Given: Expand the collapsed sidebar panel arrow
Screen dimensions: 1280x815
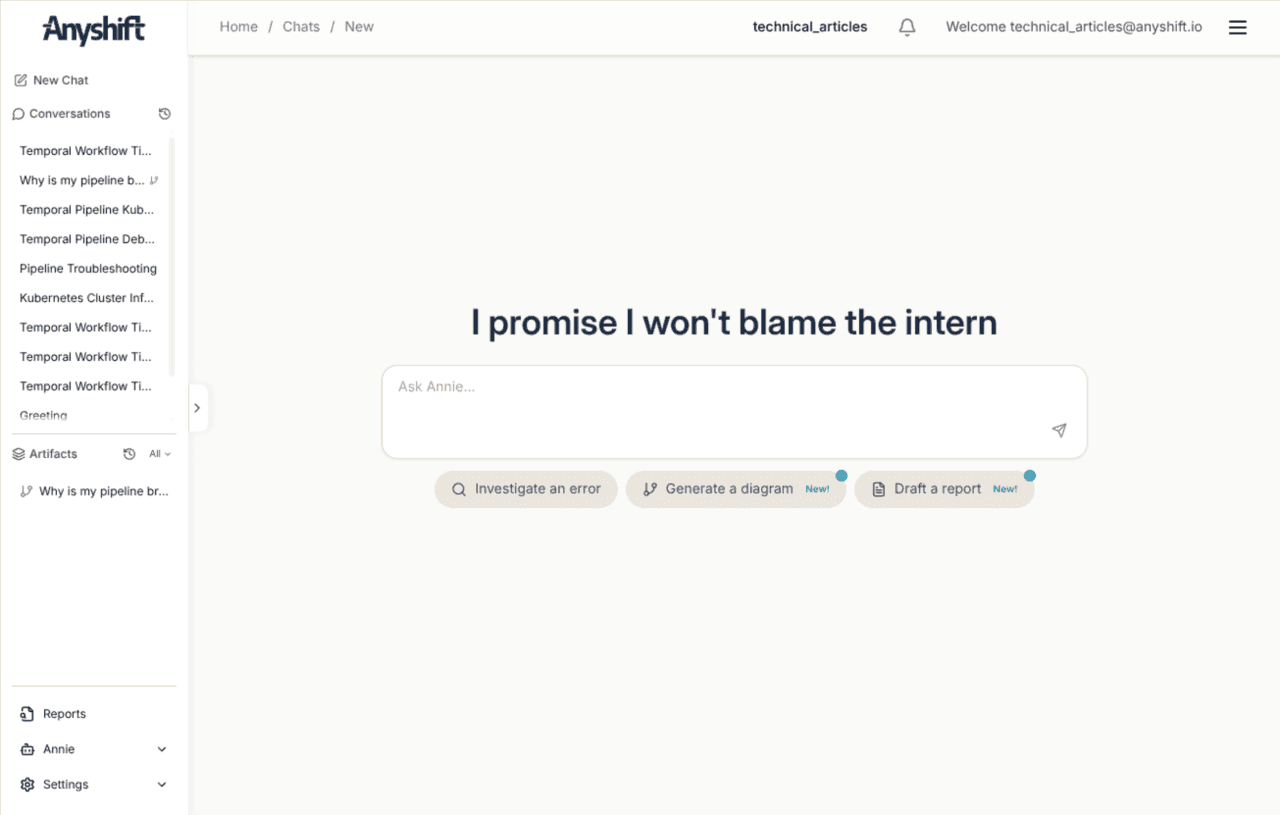Looking at the screenshot, I should (x=197, y=407).
